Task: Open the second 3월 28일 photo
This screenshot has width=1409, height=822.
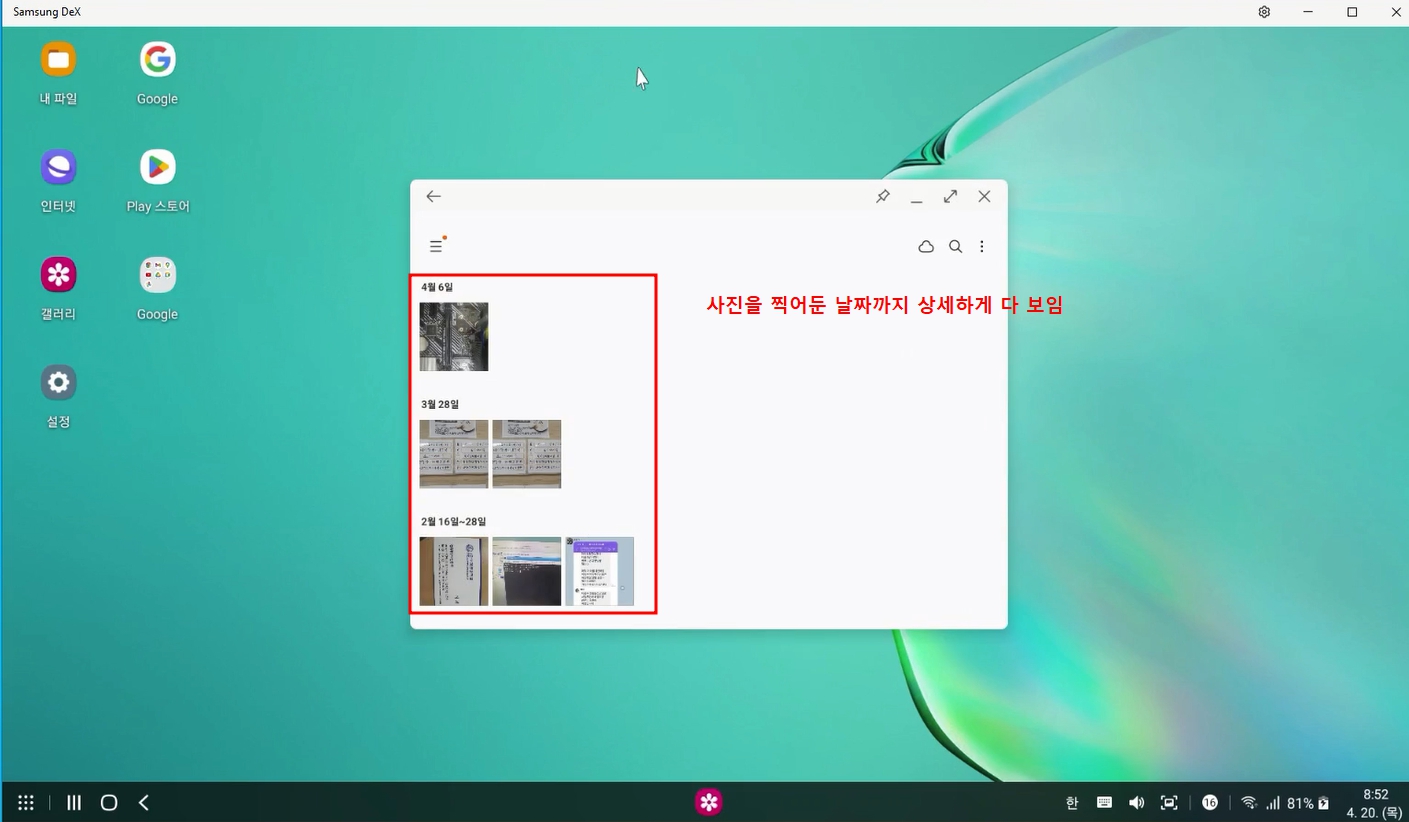Action: (527, 454)
